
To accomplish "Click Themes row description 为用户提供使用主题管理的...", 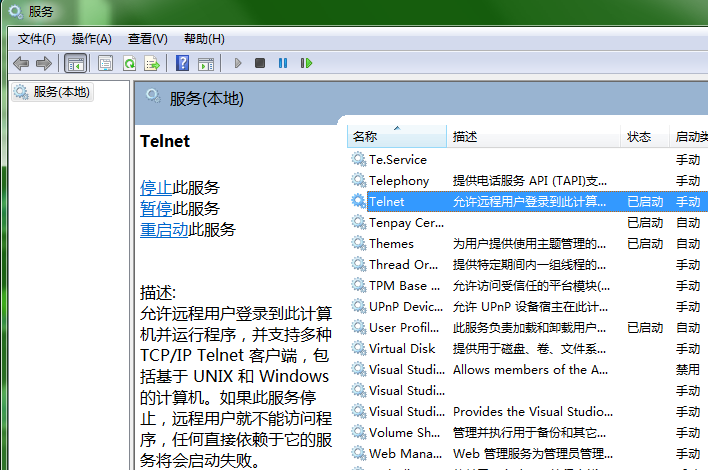I will (x=529, y=244).
